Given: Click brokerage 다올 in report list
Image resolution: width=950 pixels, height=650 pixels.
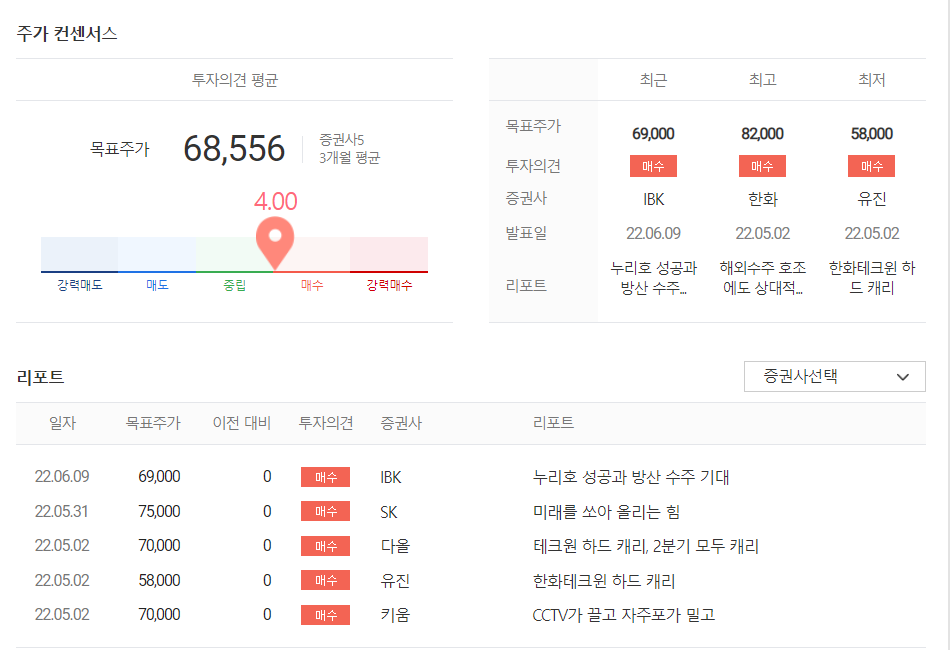Looking at the screenshot, I should [395, 546].
